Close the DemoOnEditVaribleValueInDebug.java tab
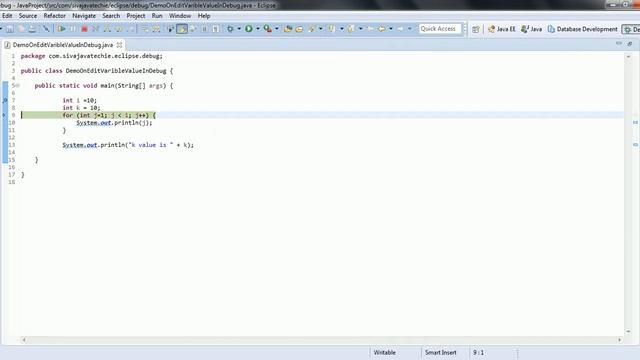Viewport: 640px width, 360px height. (119, 45)
